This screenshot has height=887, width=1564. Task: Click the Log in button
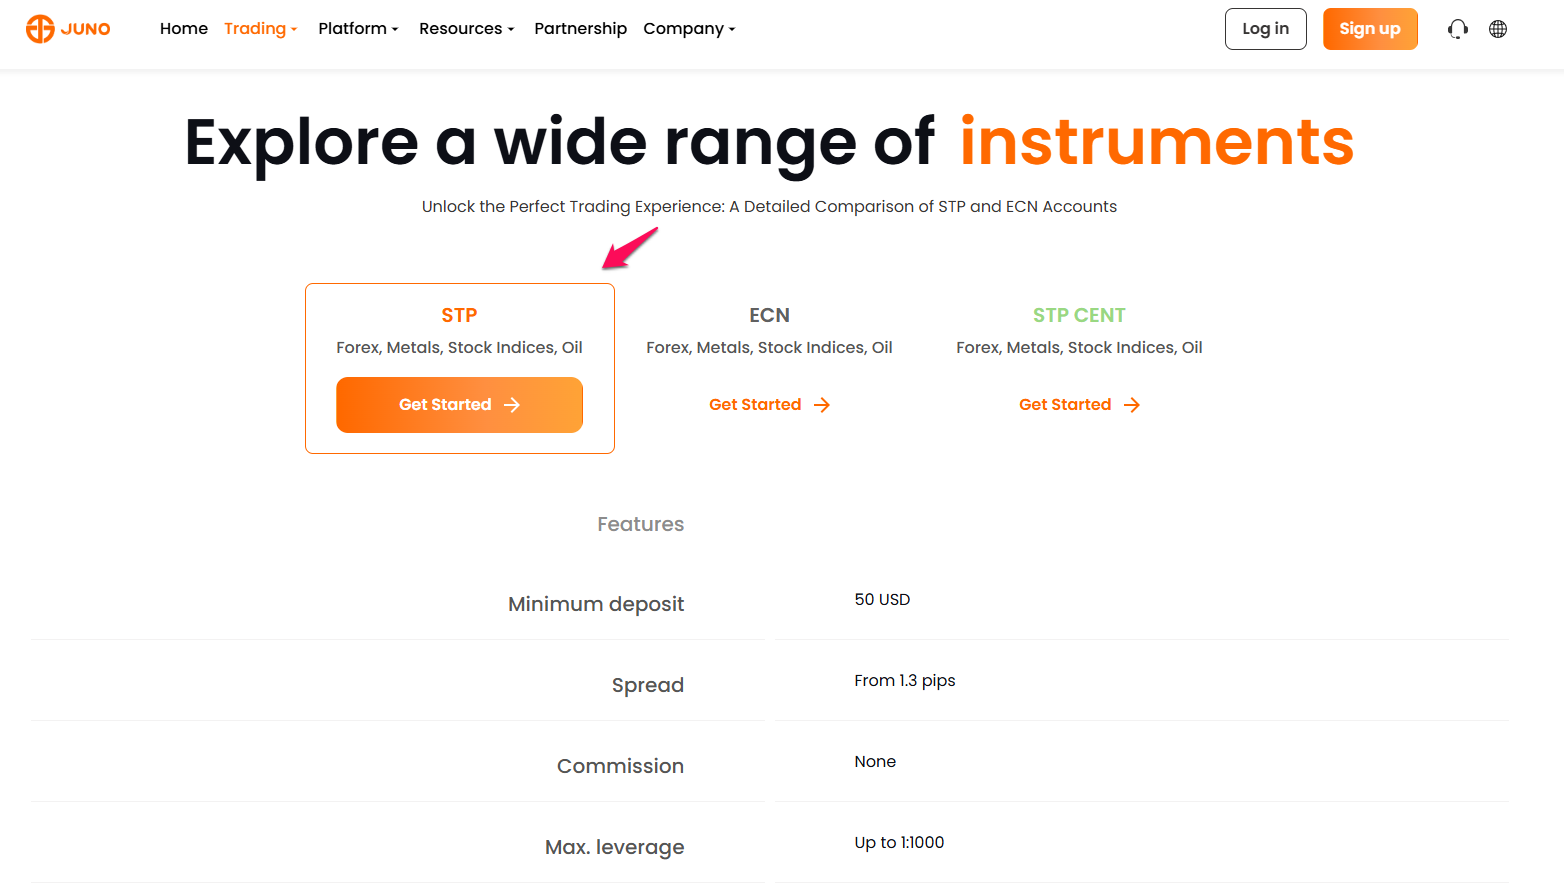tap(1266, 29)
